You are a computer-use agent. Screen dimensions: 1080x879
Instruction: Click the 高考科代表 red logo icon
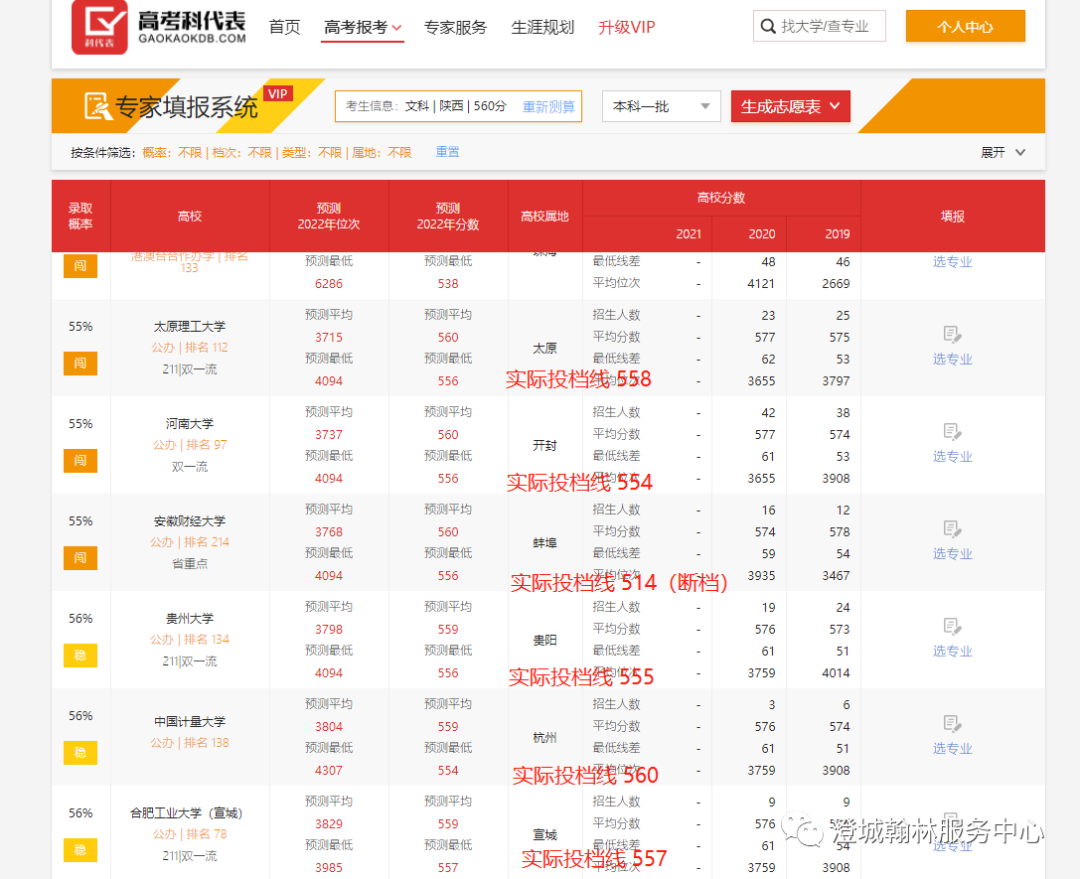(99, 27)
